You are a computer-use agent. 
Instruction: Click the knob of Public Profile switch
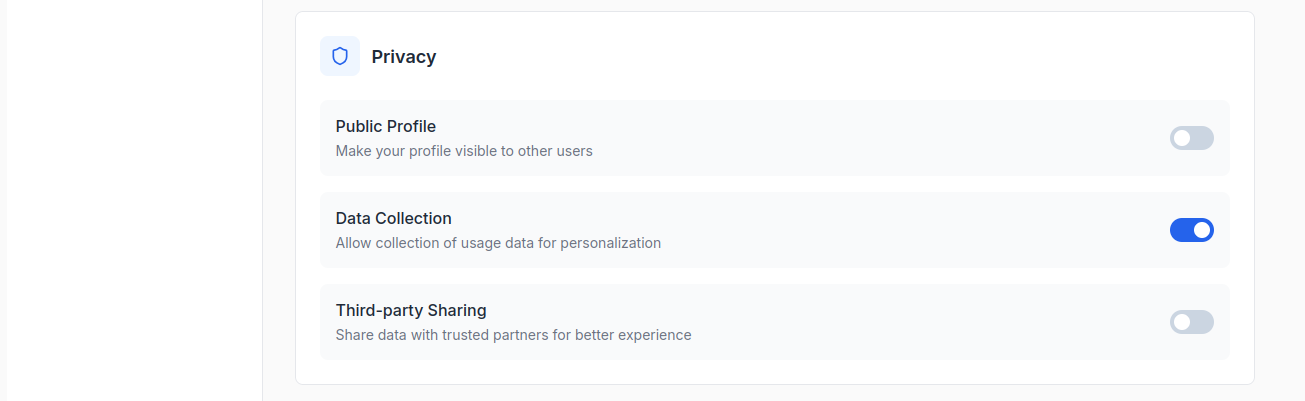point(1182,138)
